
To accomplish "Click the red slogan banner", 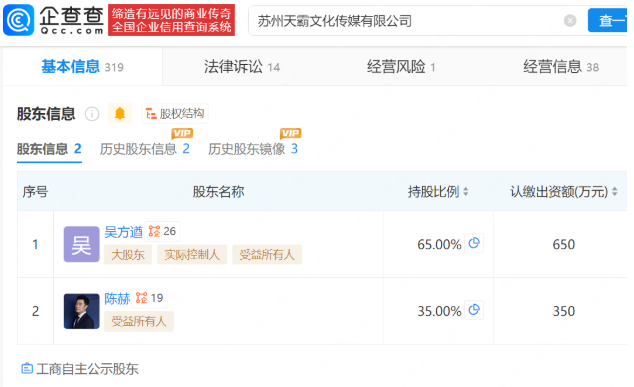I will coord(171,20).
